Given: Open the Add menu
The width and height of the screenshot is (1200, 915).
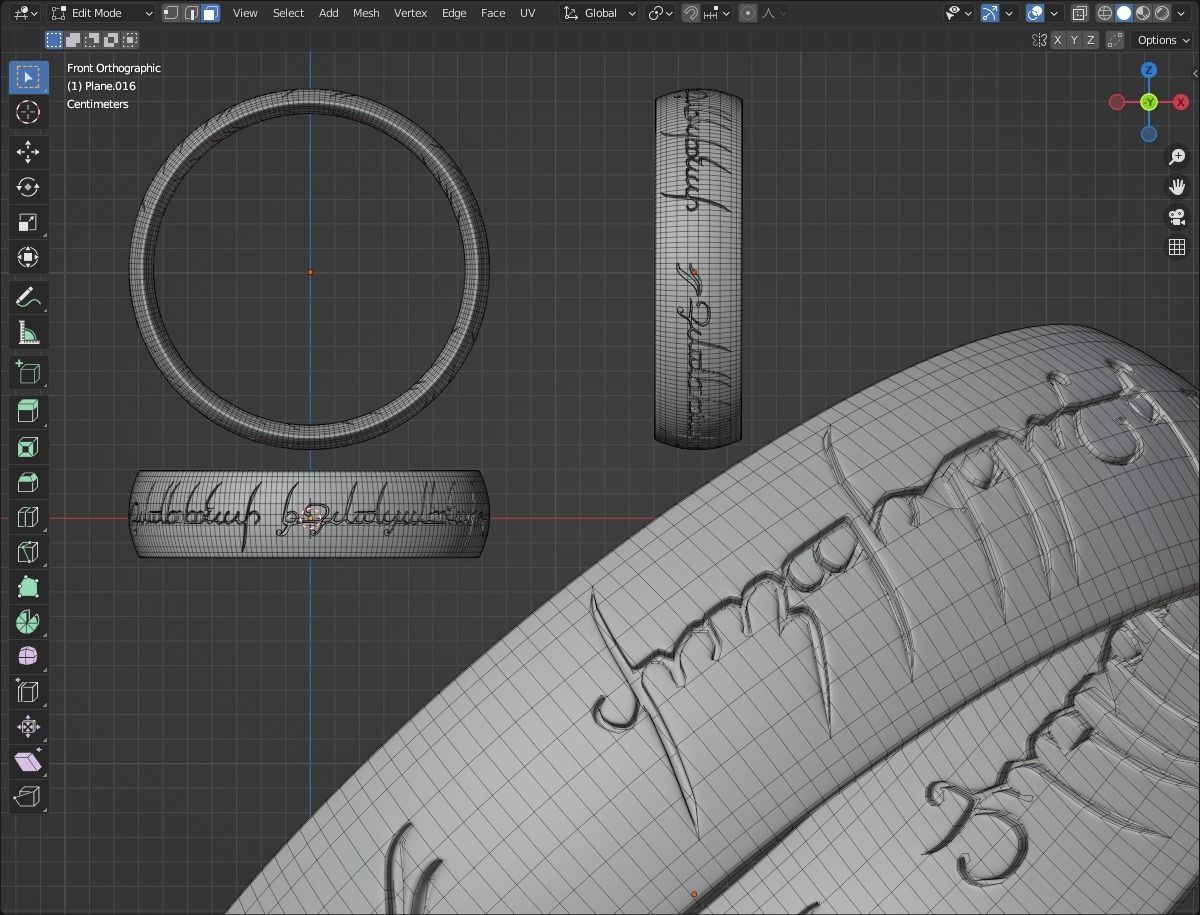Looking at the screenshot, I should coord(328,13).
